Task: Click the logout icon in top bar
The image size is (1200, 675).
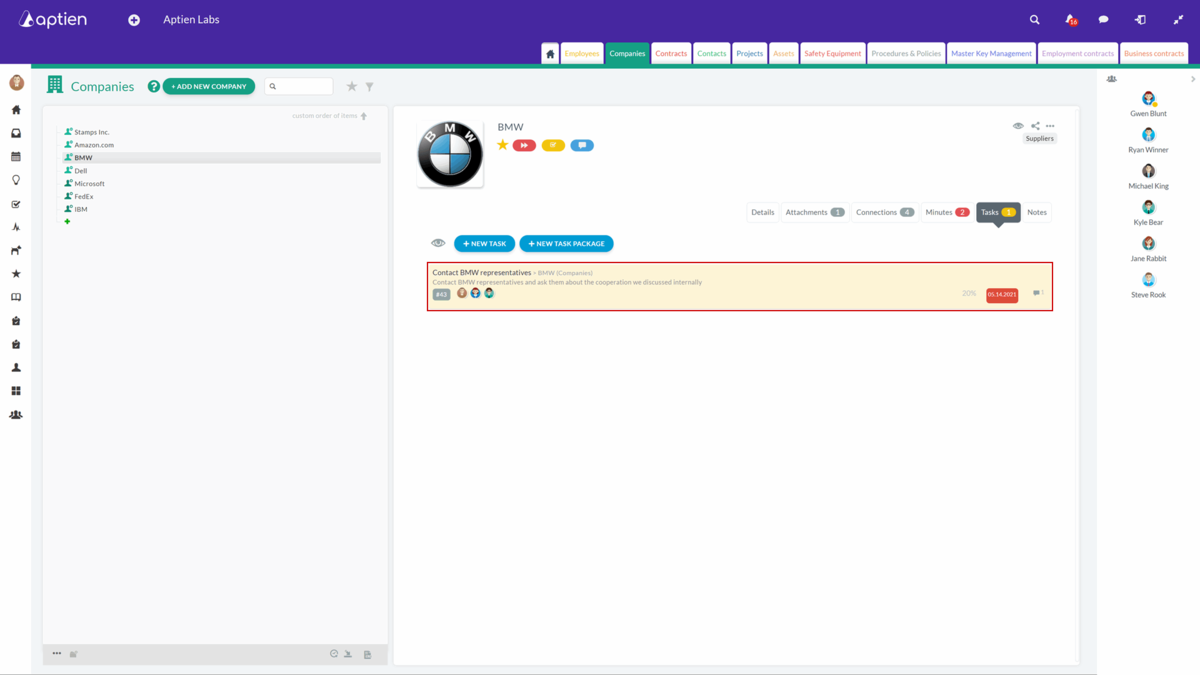Action: (x=1140, y=20)
